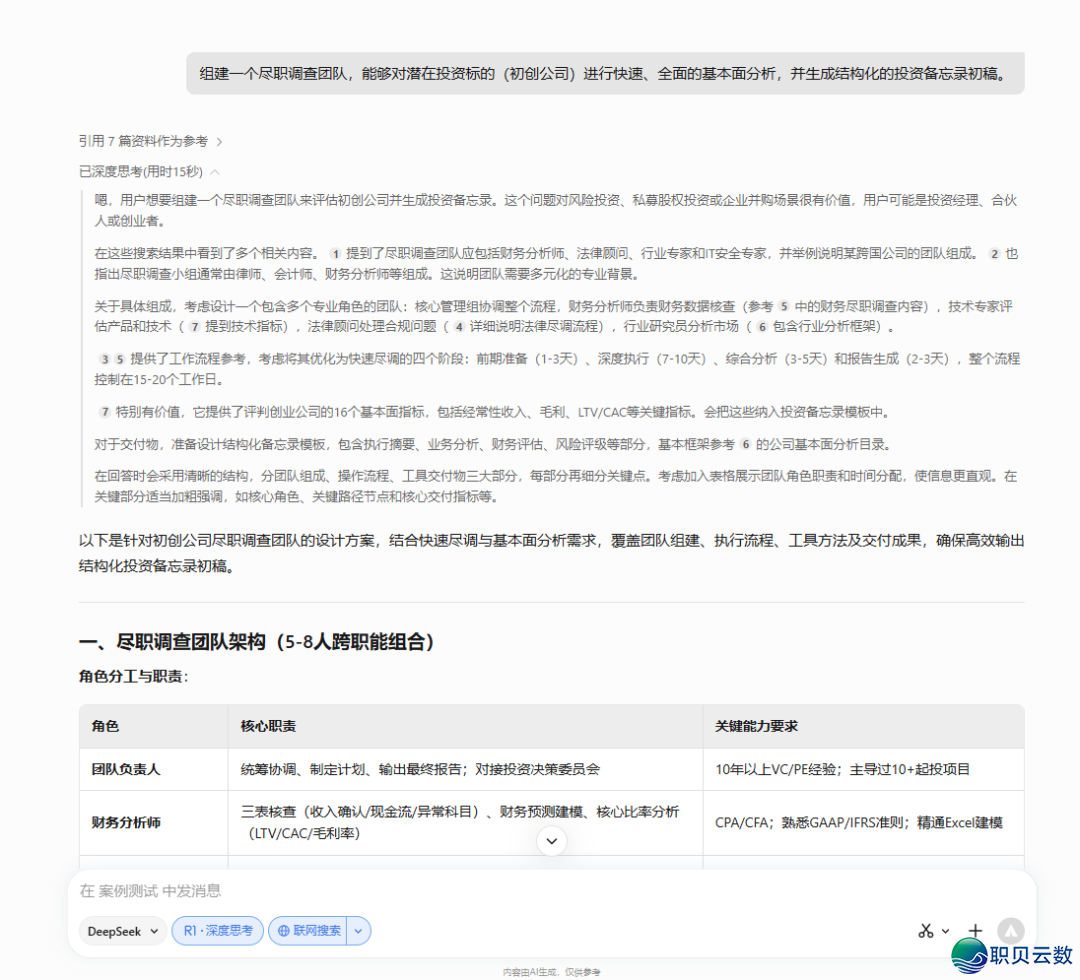Viewport: 1080px width, 980px height.
Task: Open citation badge 4 before 详细说明法律尽调流程
Action: pyautogui.click(x=459, y=327)
